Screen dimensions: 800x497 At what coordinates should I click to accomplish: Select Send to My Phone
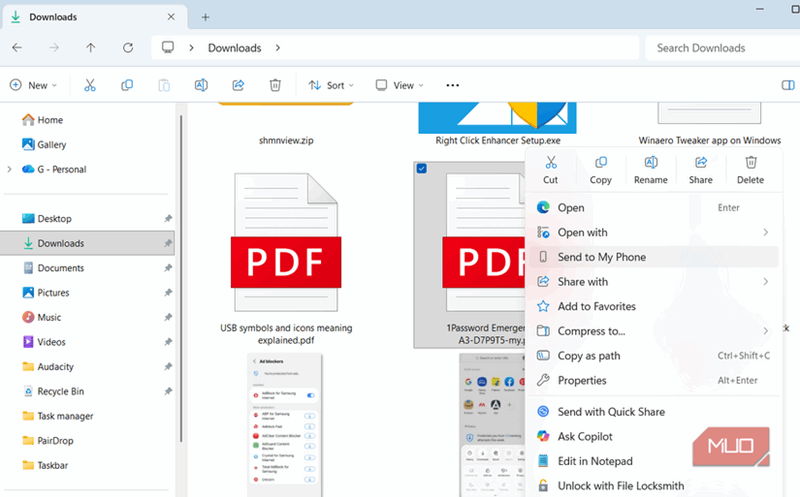(x=601, y=257)
